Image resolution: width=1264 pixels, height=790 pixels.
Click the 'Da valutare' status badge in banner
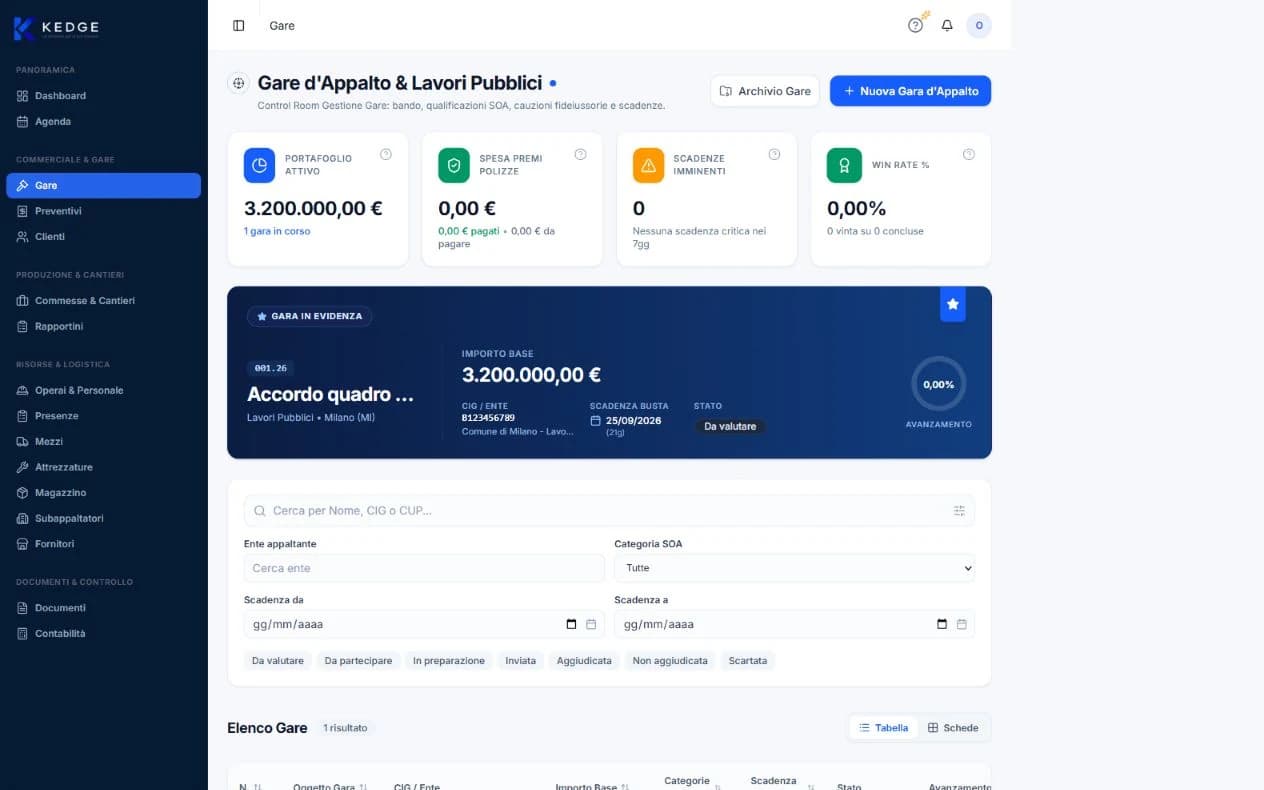click(730, 426)
